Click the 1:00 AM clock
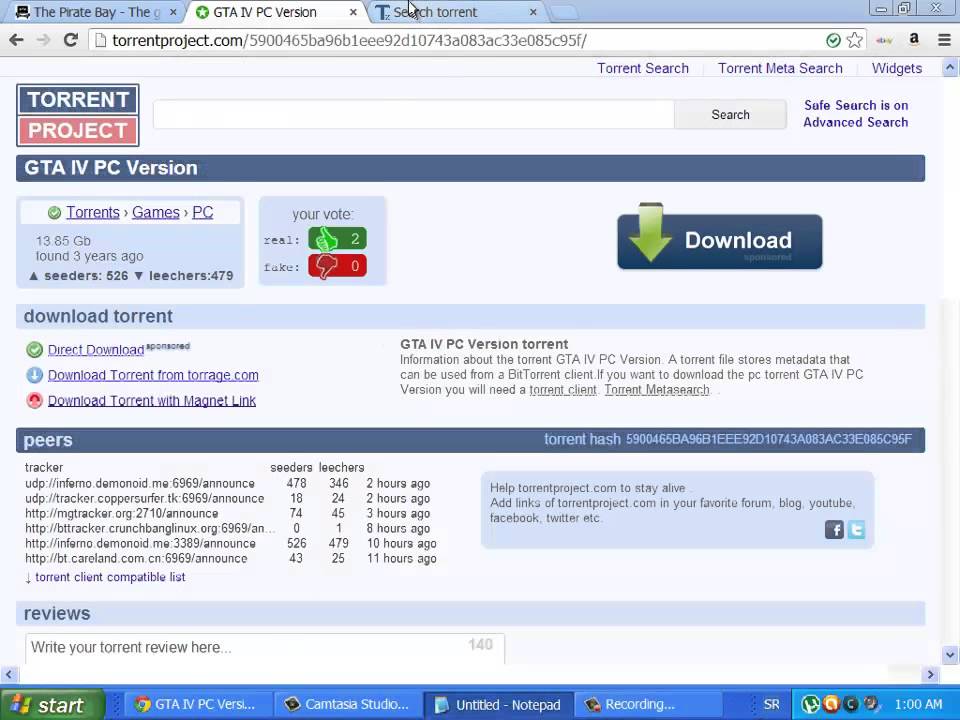The image size is (960, 720). tap(918, 705)
